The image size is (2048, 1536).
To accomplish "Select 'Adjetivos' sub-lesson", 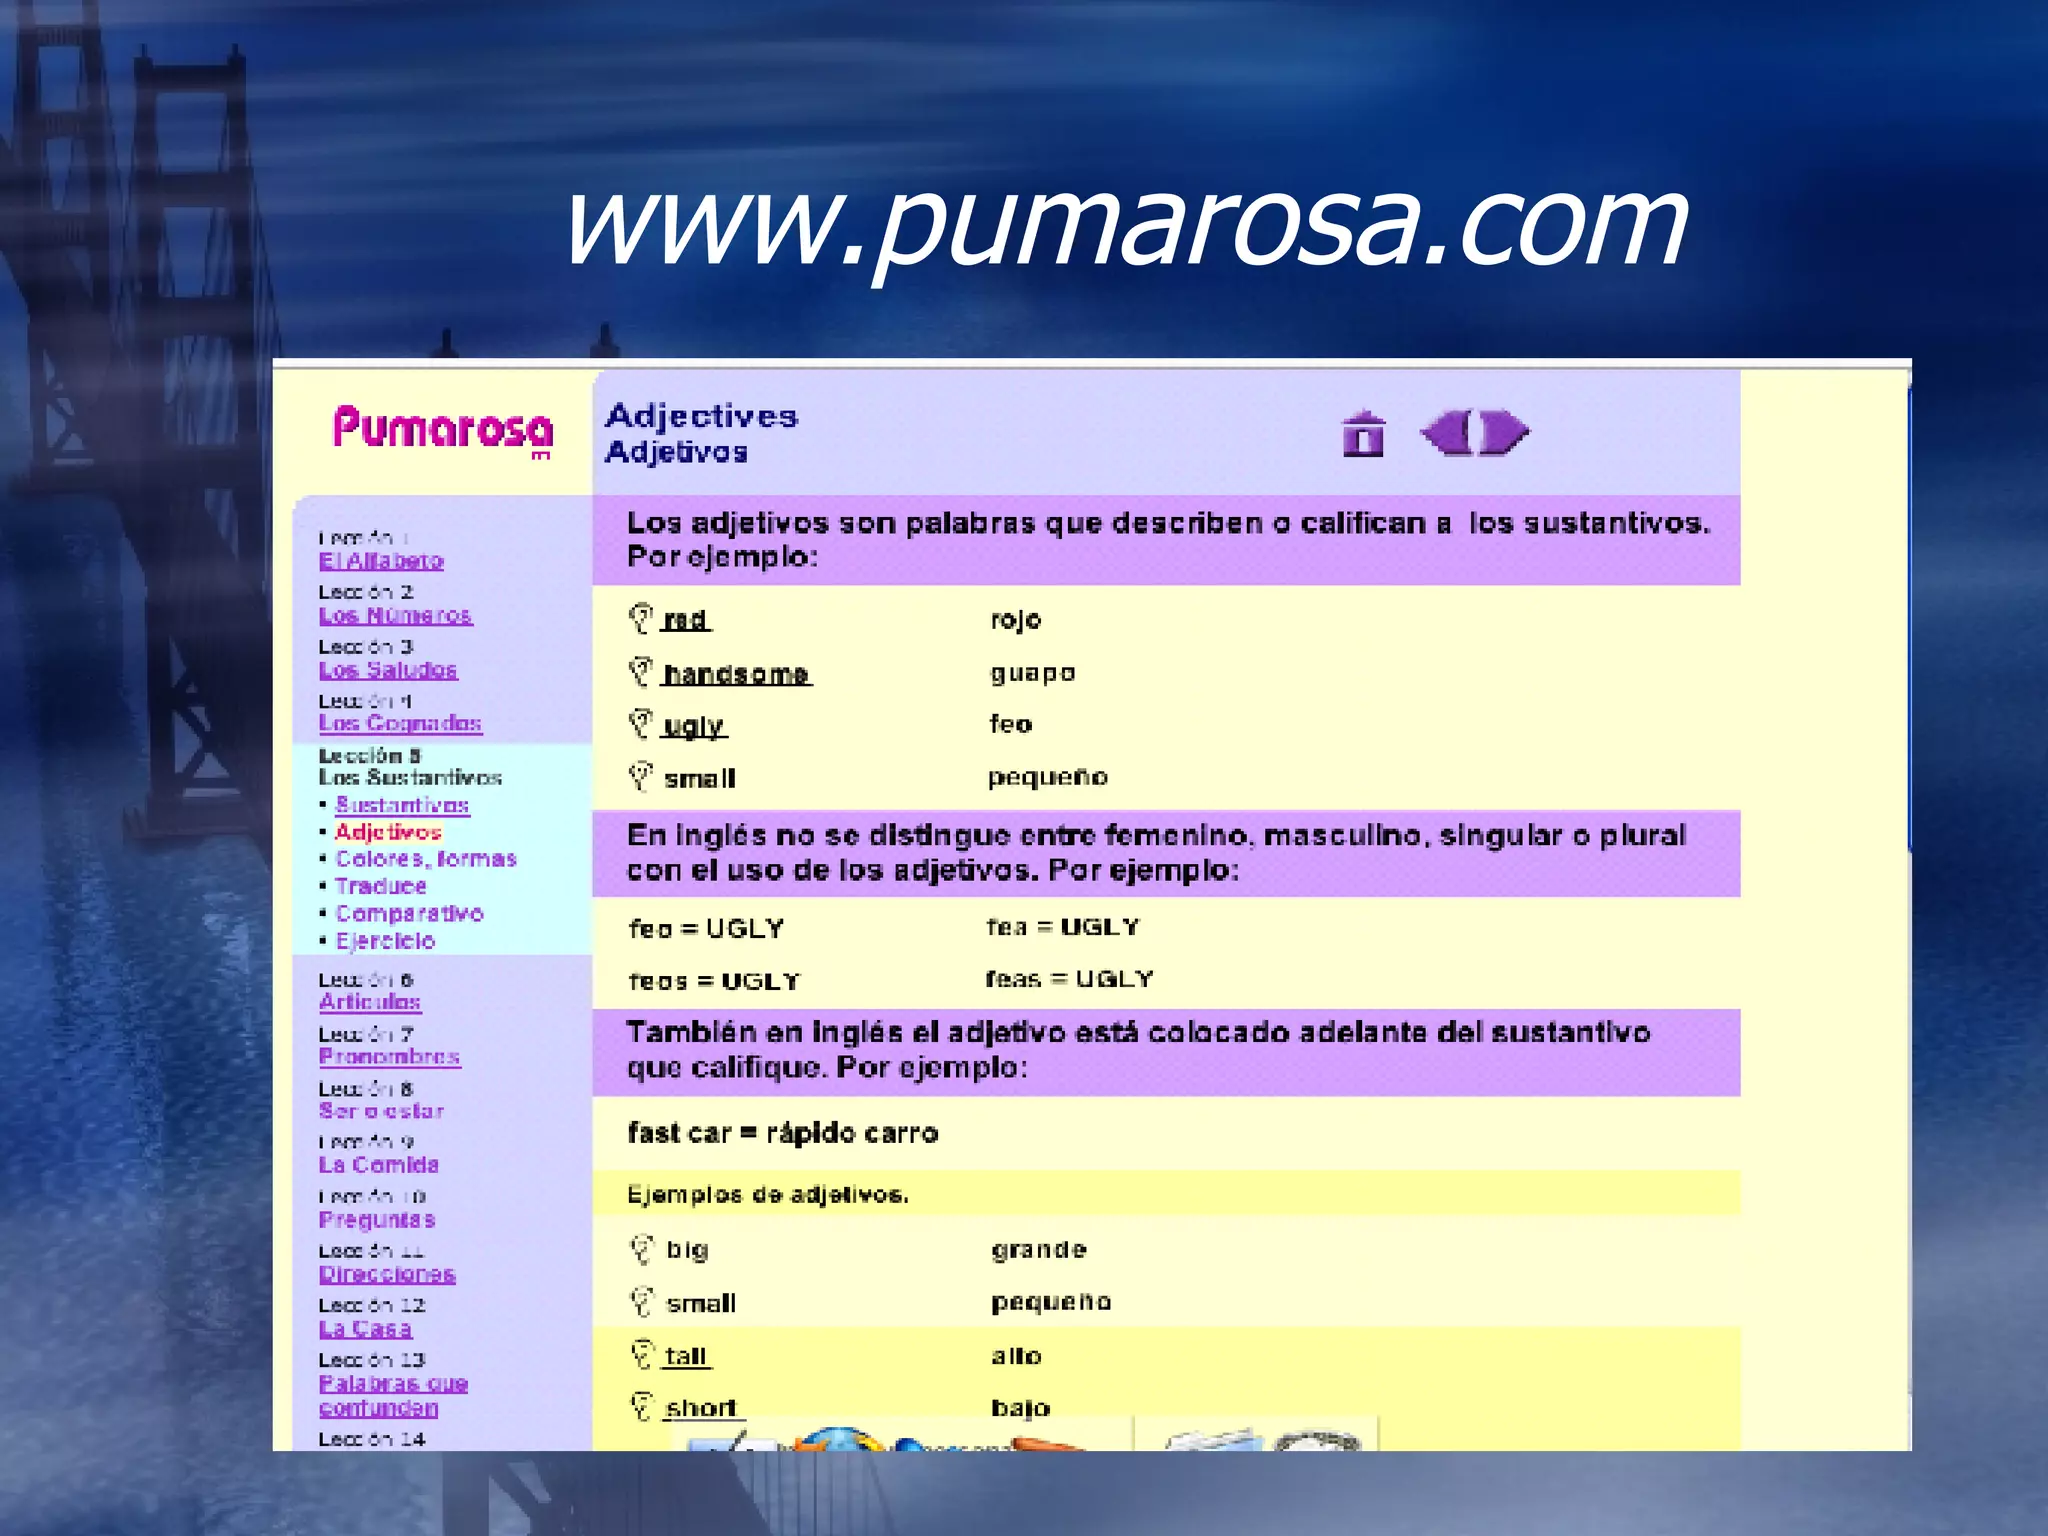I will (388, 832).
